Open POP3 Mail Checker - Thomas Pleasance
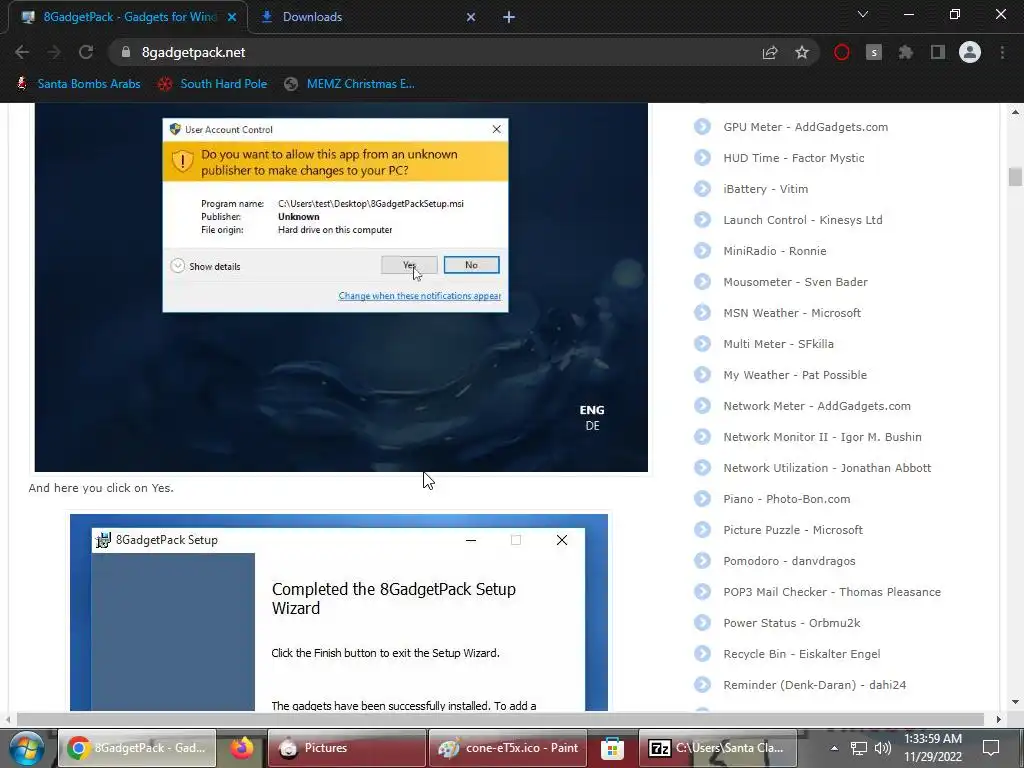This screenshot has width=1024, height=768. coord(831,592)
